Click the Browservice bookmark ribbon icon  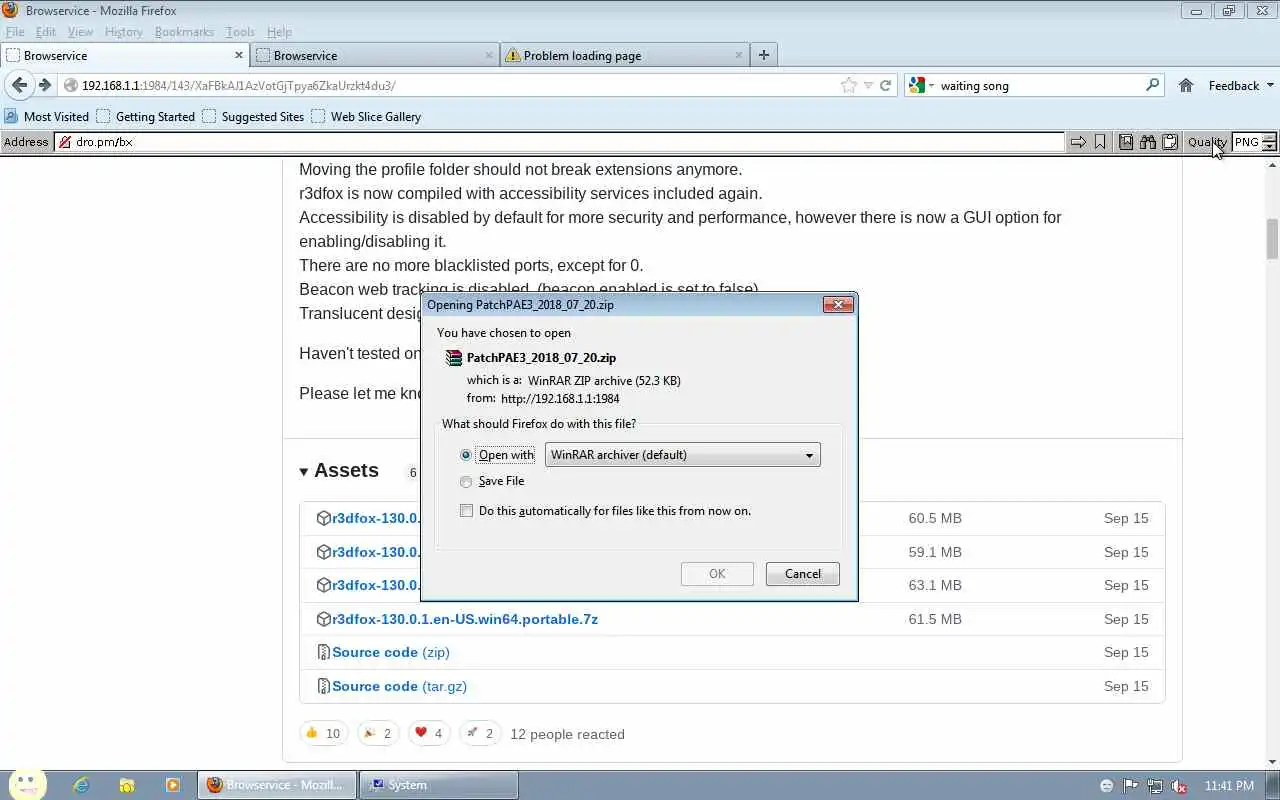pyautogui.click(x=1100, y=142)
